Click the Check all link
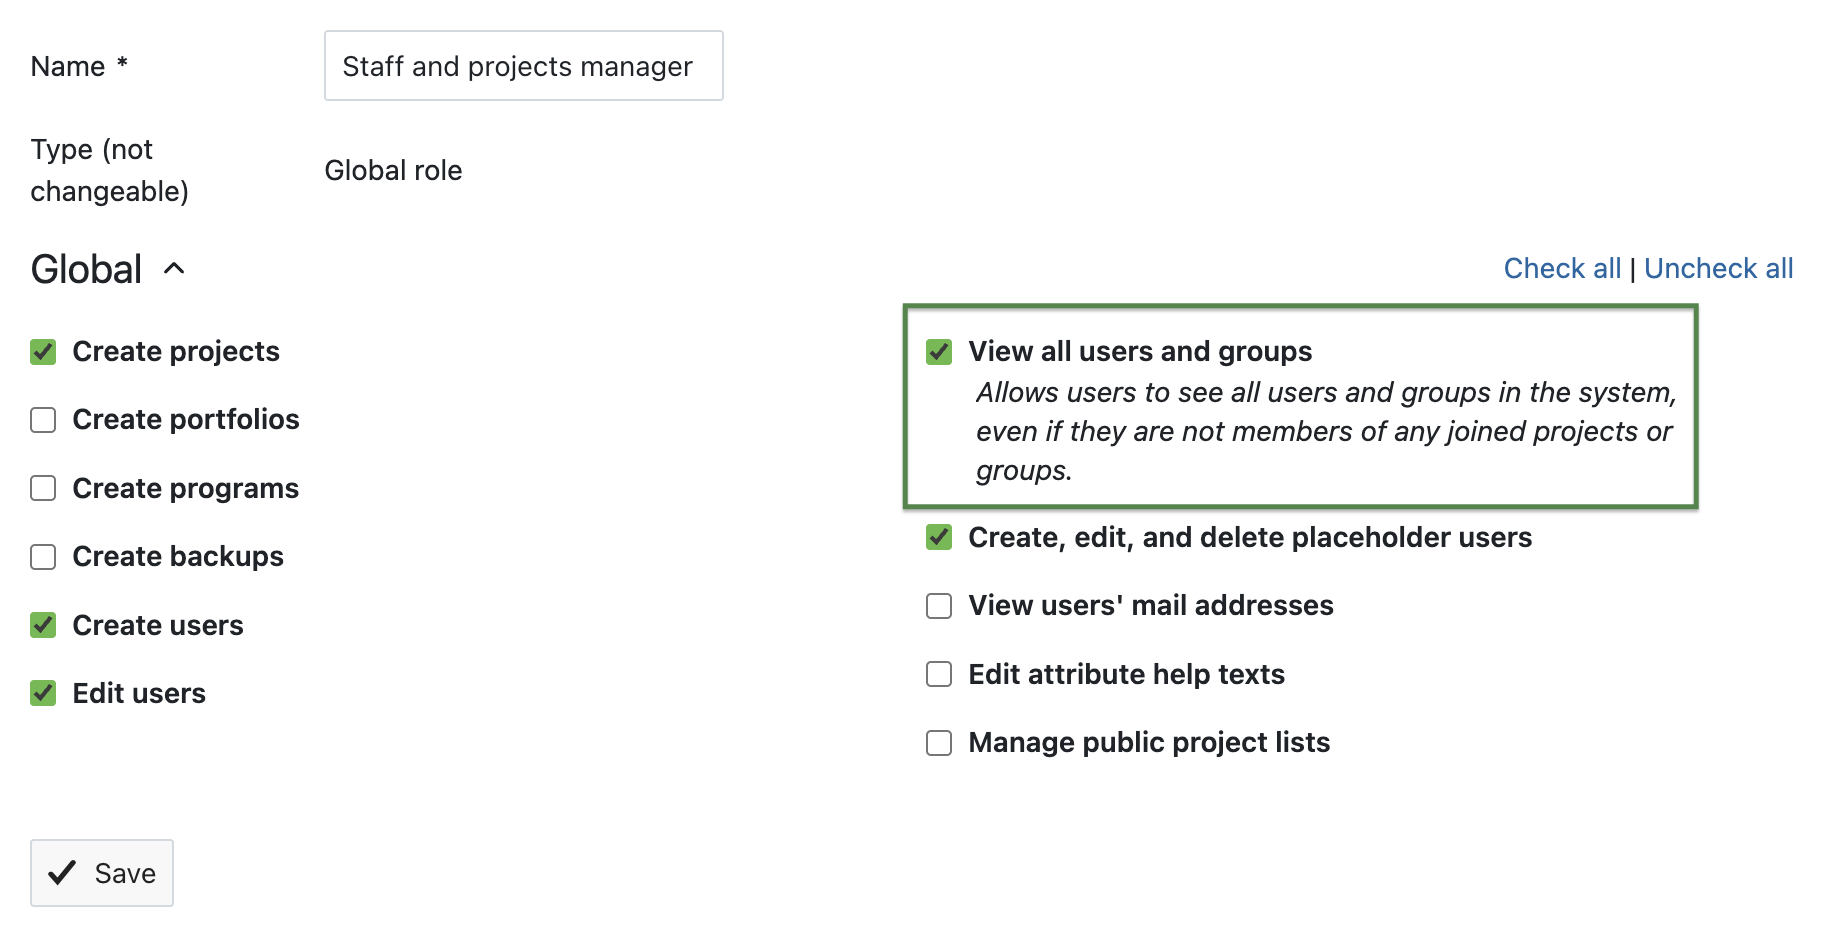Screen dimensions: 1822x932 tap(1562, 268)
